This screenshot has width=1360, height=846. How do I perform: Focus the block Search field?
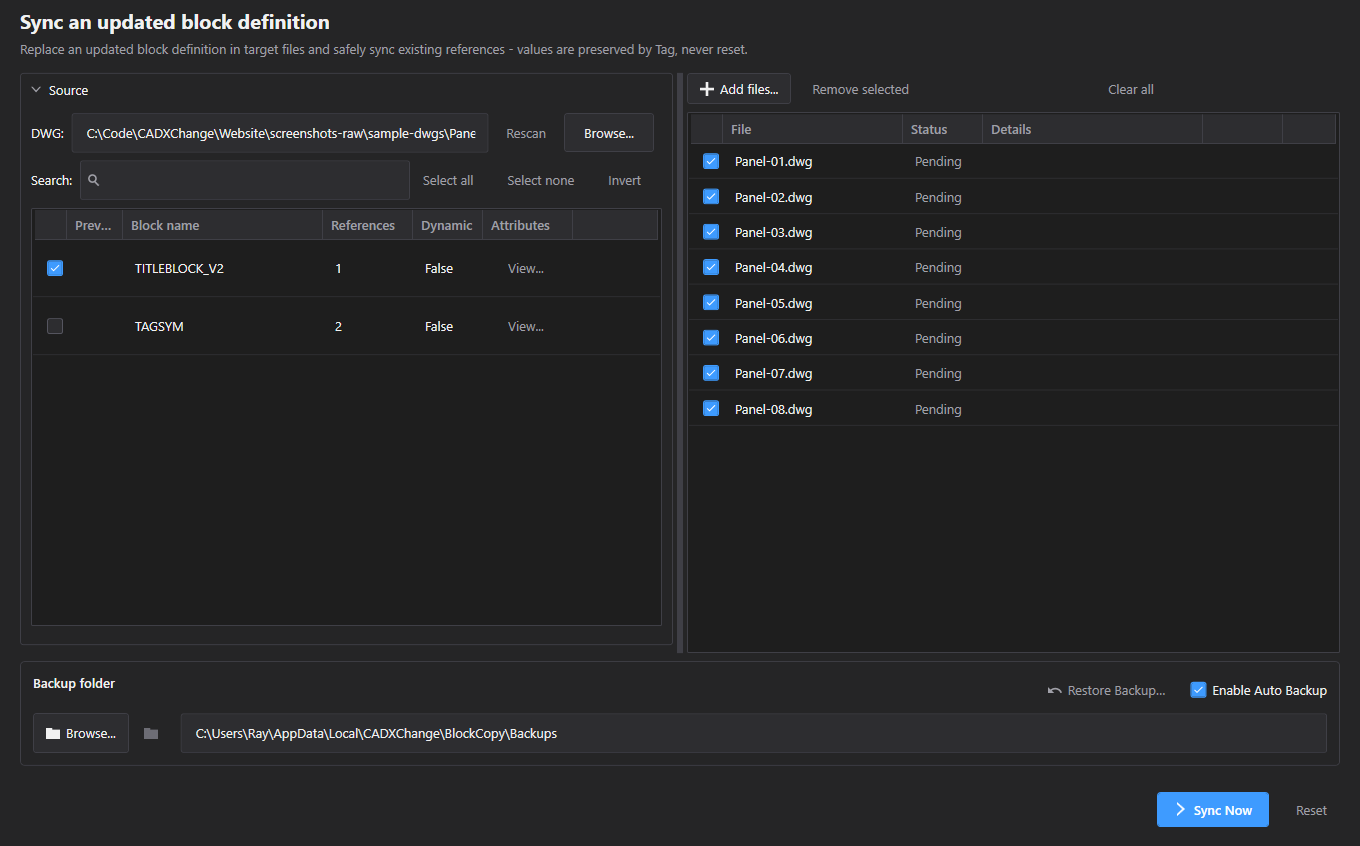click(x=245, y=181)
